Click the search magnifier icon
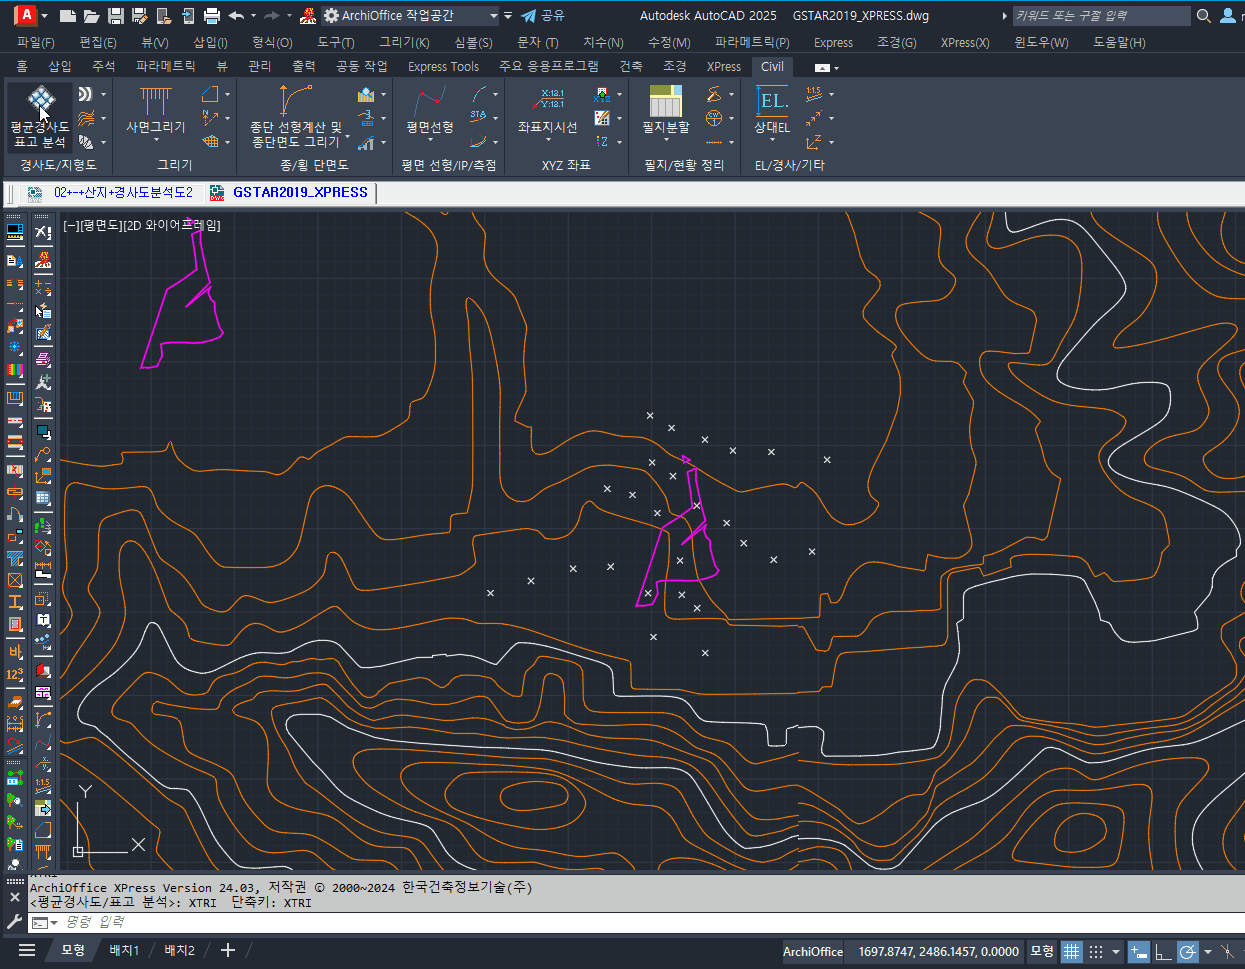 (x=1204, y=16)
